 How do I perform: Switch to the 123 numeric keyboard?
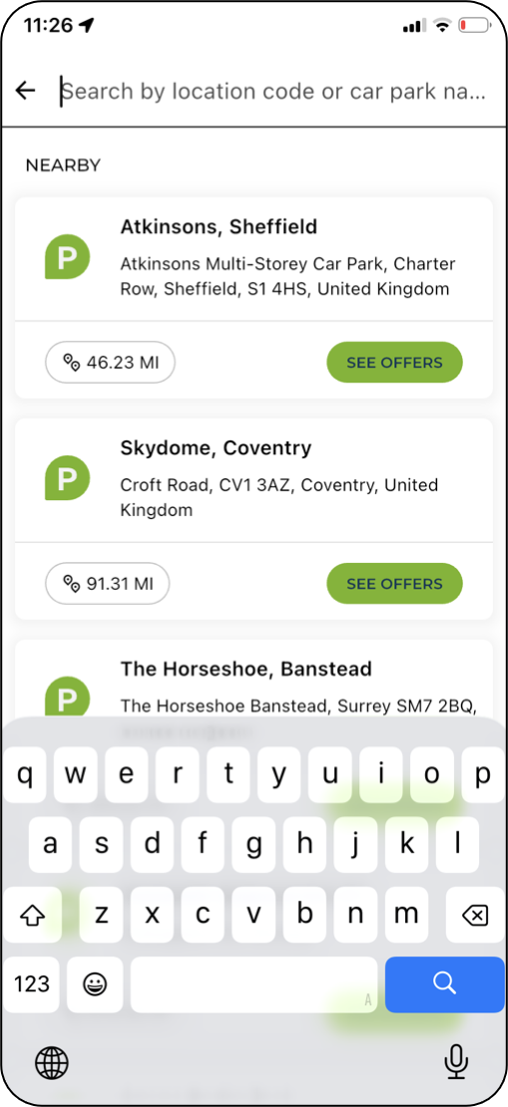(32, 984)
